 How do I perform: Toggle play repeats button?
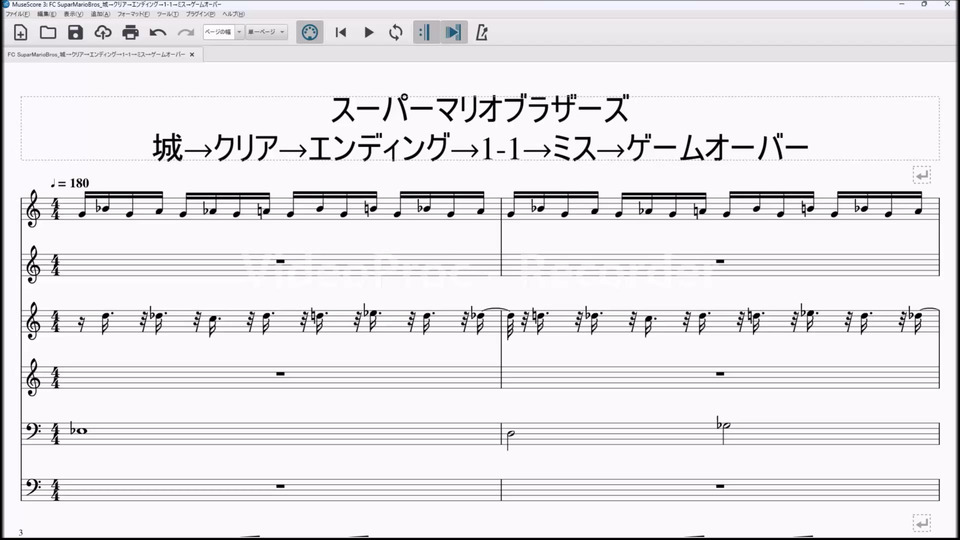[x=426, y=32]
